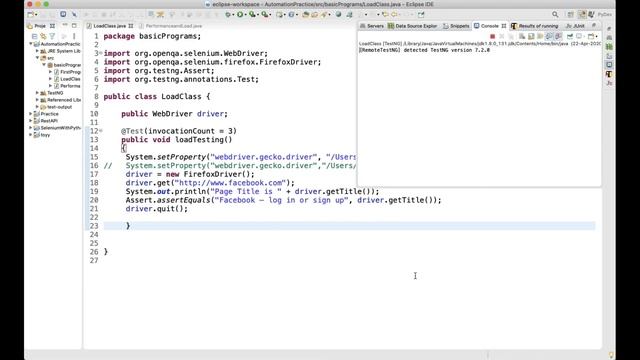640x360 pixels.
Task: Expand the test-output folder
Action: tap(37, 107)
